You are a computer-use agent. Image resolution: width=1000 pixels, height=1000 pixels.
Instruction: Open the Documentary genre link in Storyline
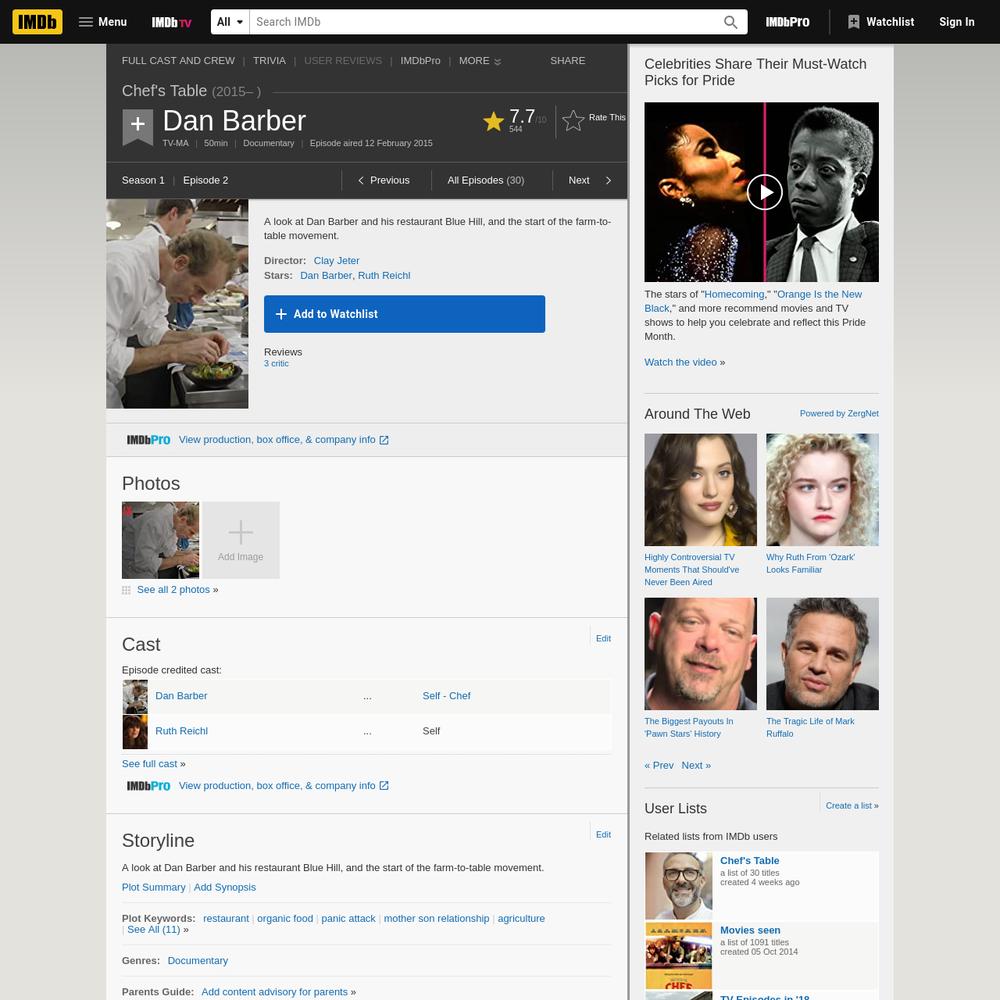[198, 960]
